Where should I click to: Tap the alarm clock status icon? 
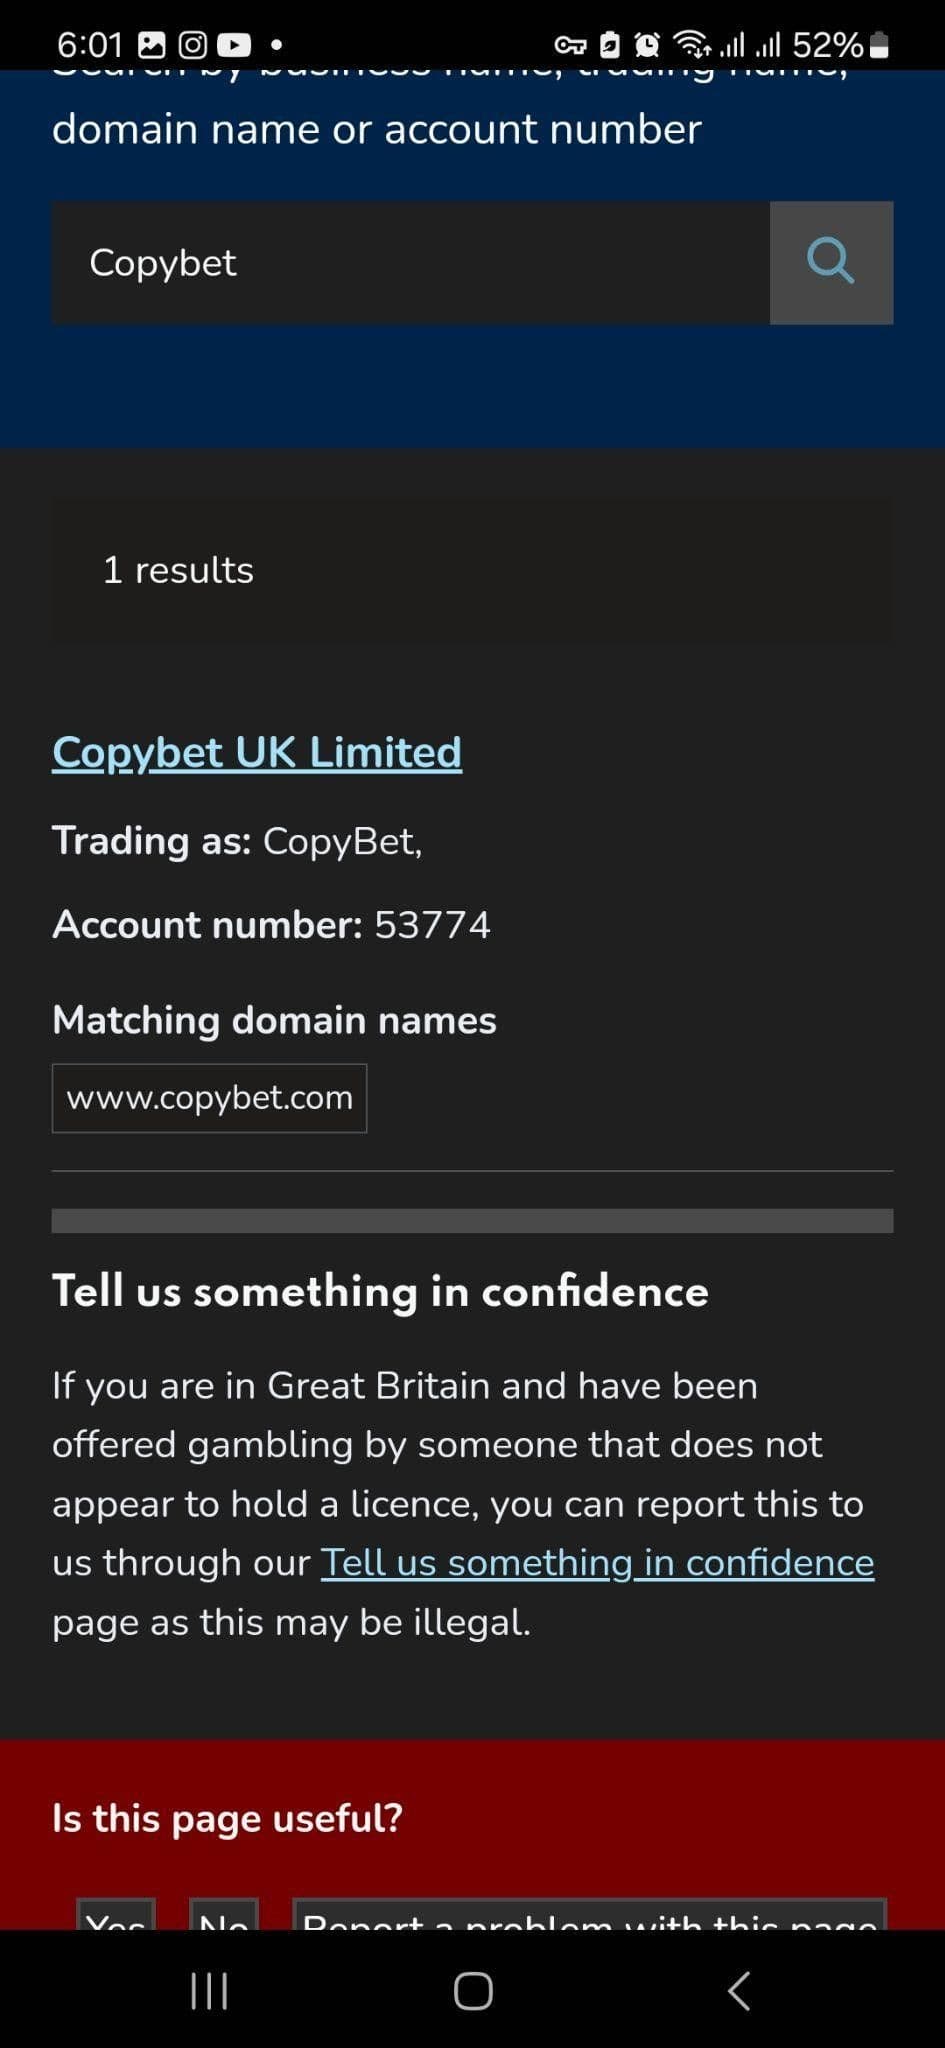pos(646,44)
